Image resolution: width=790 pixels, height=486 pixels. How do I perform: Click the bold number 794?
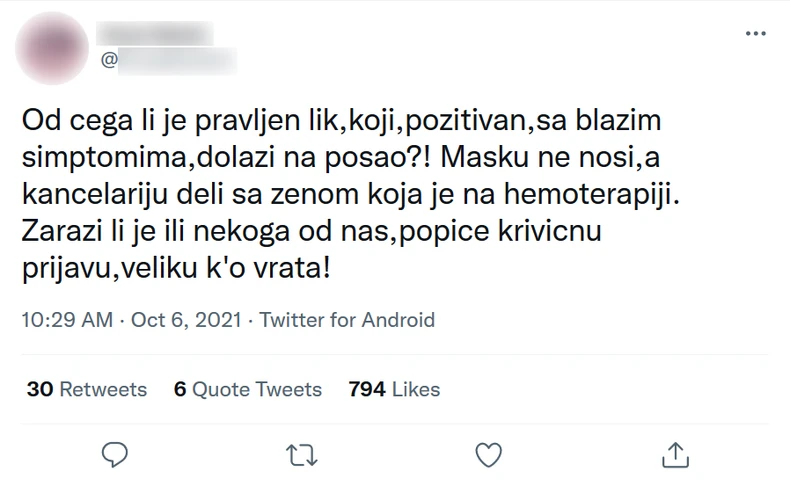(x=366, y=389)
